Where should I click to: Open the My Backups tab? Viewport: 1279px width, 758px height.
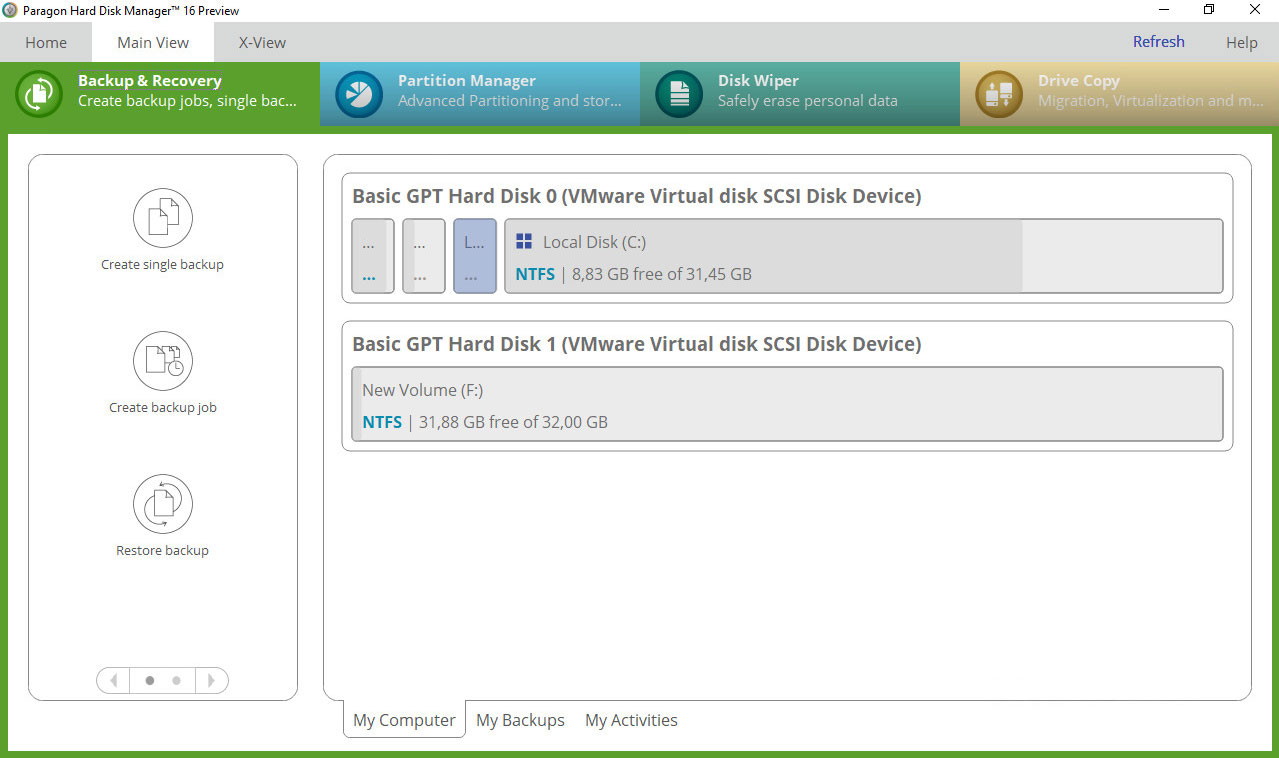pos(520,720)
